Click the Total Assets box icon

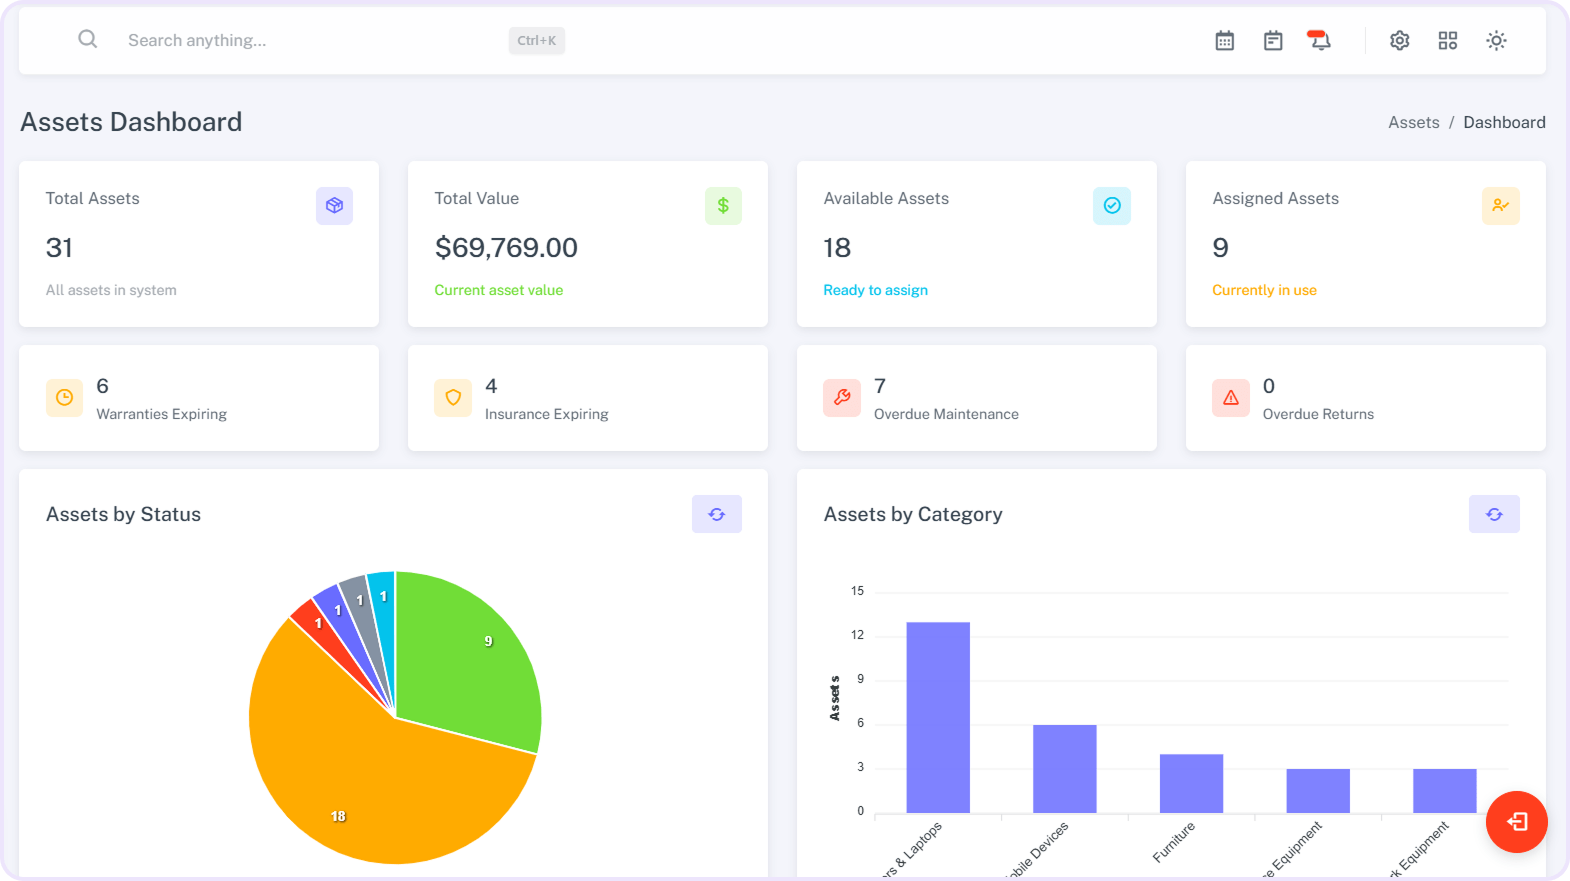click(x=334, y=206)
